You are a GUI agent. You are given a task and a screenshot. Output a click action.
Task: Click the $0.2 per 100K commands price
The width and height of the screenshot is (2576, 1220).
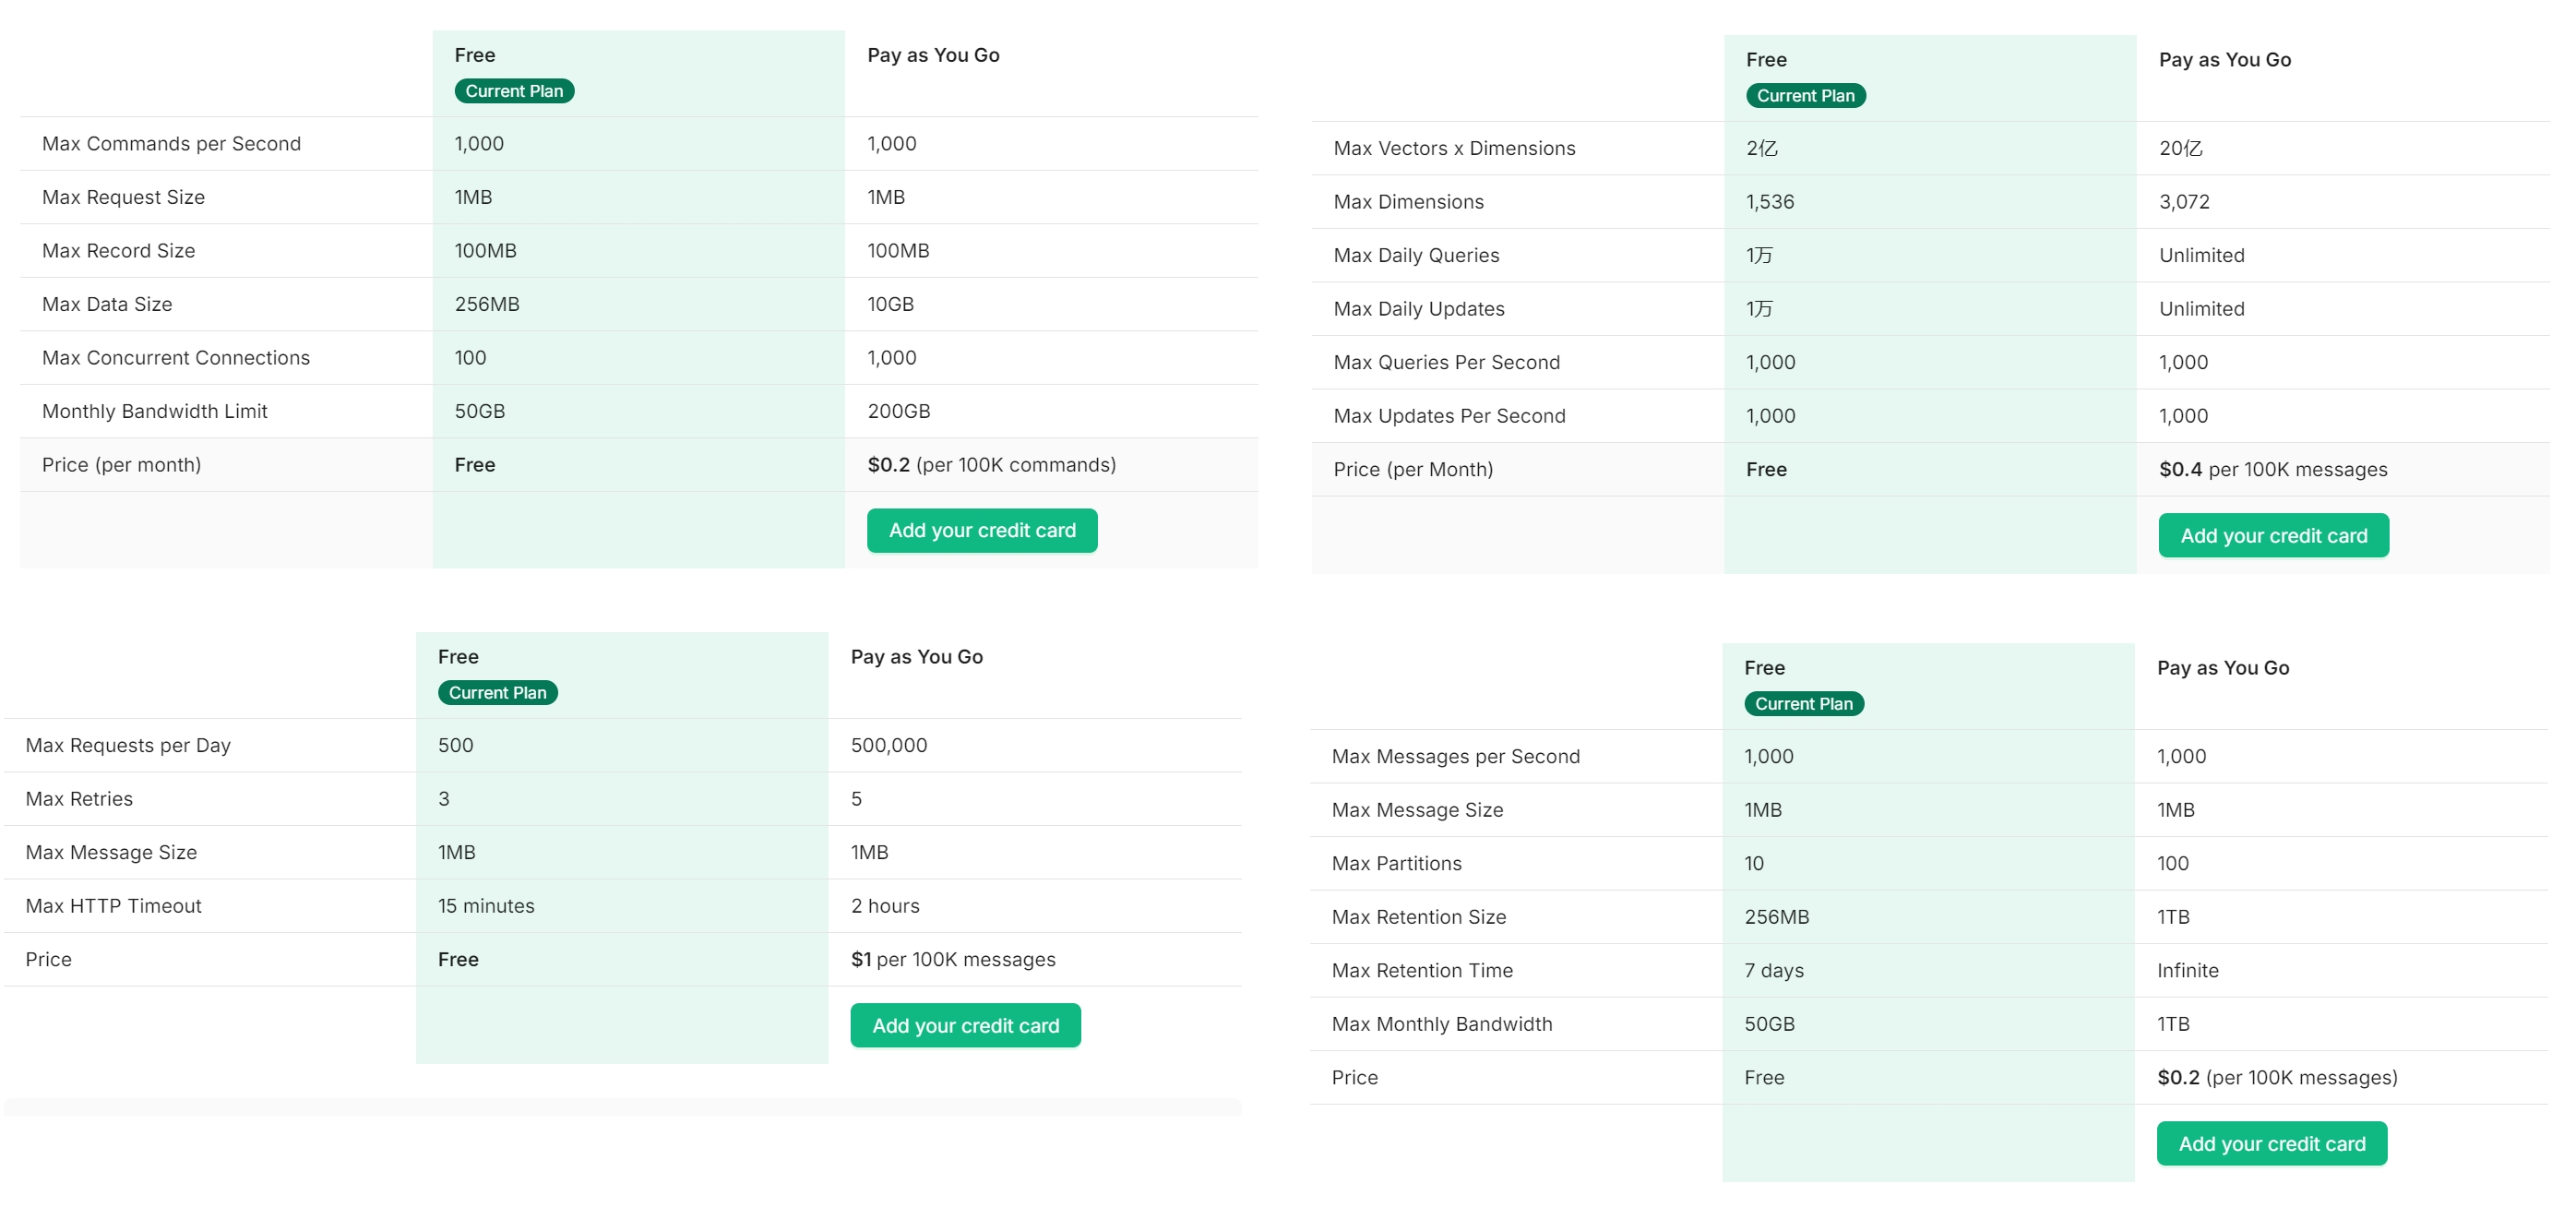[992, 464]
